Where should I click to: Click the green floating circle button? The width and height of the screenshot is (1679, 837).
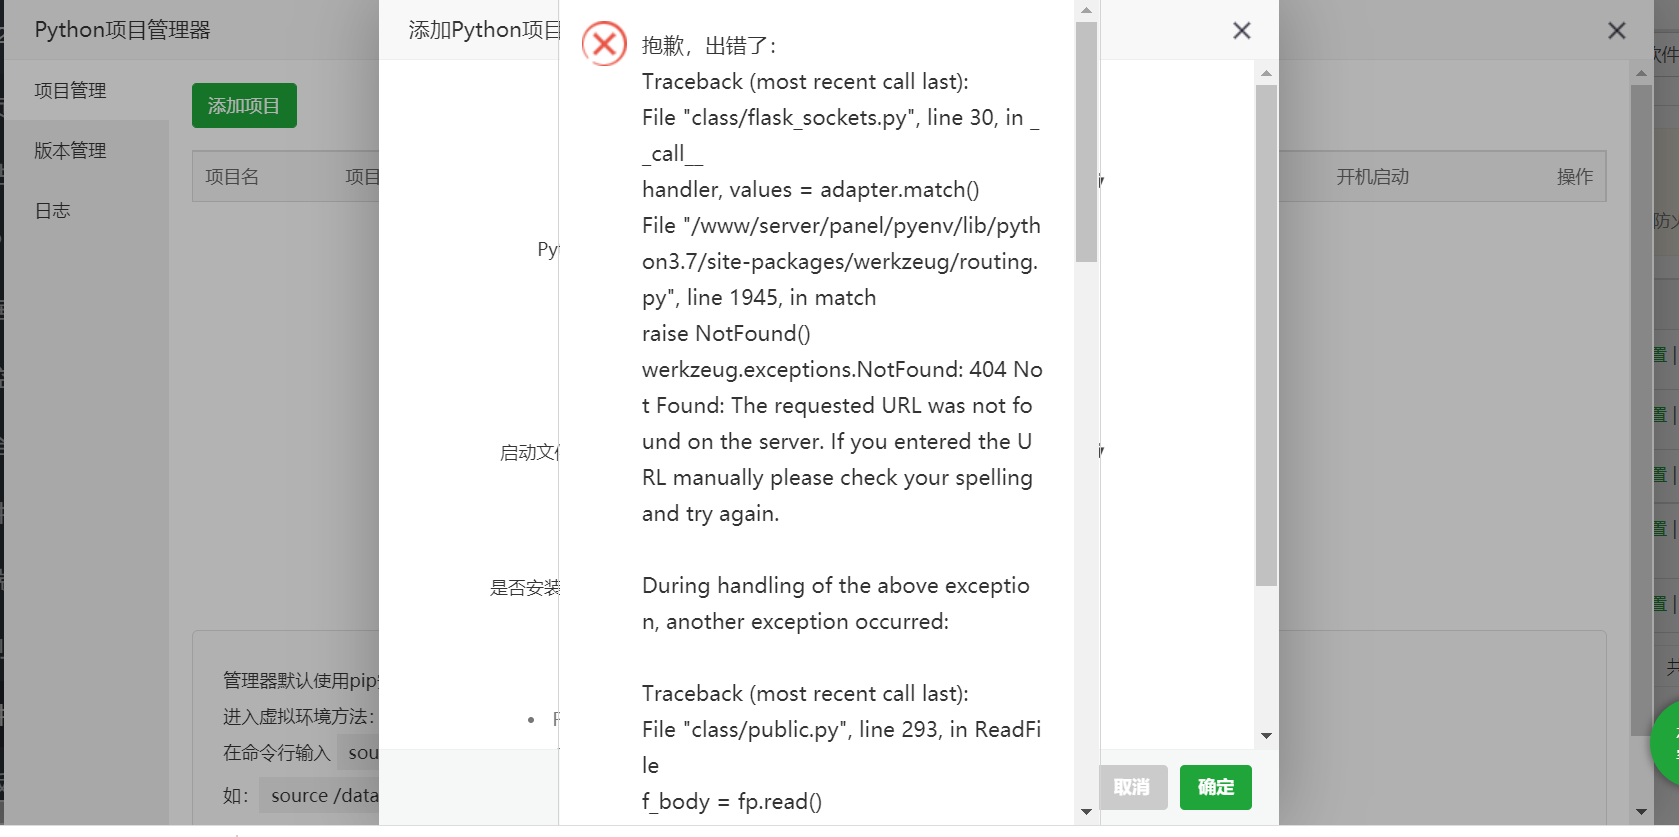point(1666,745)
